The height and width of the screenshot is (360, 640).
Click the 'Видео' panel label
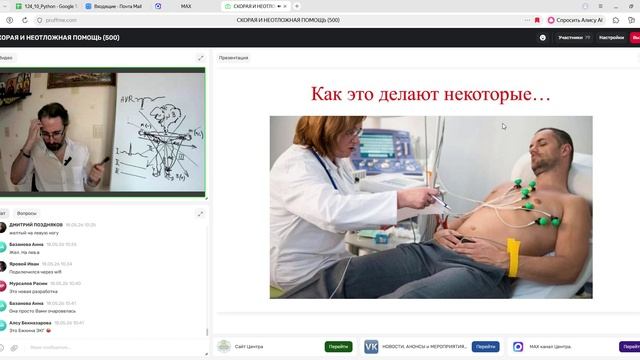tap(6, 58)
